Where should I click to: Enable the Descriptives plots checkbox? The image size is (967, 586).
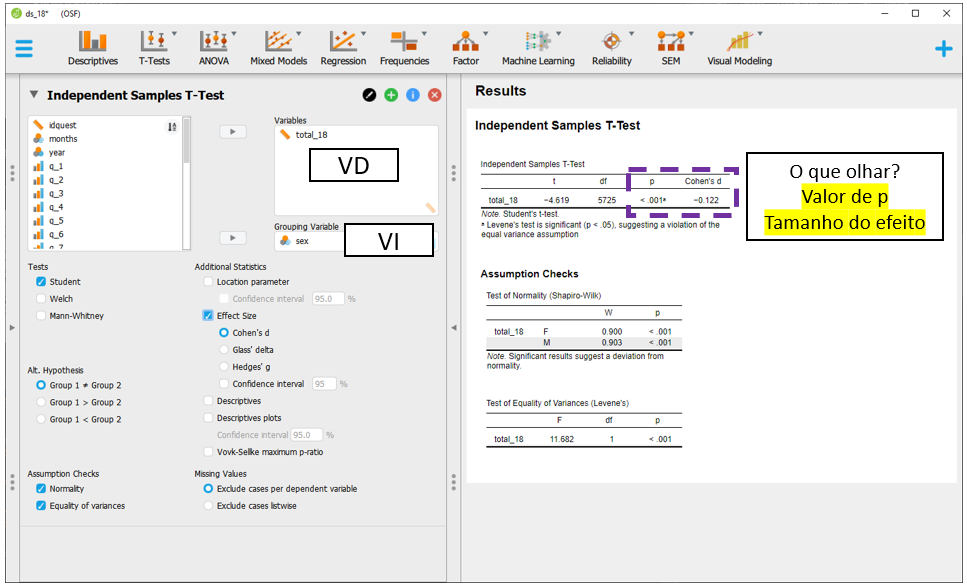pyautogui.click(x=208, y=418)
